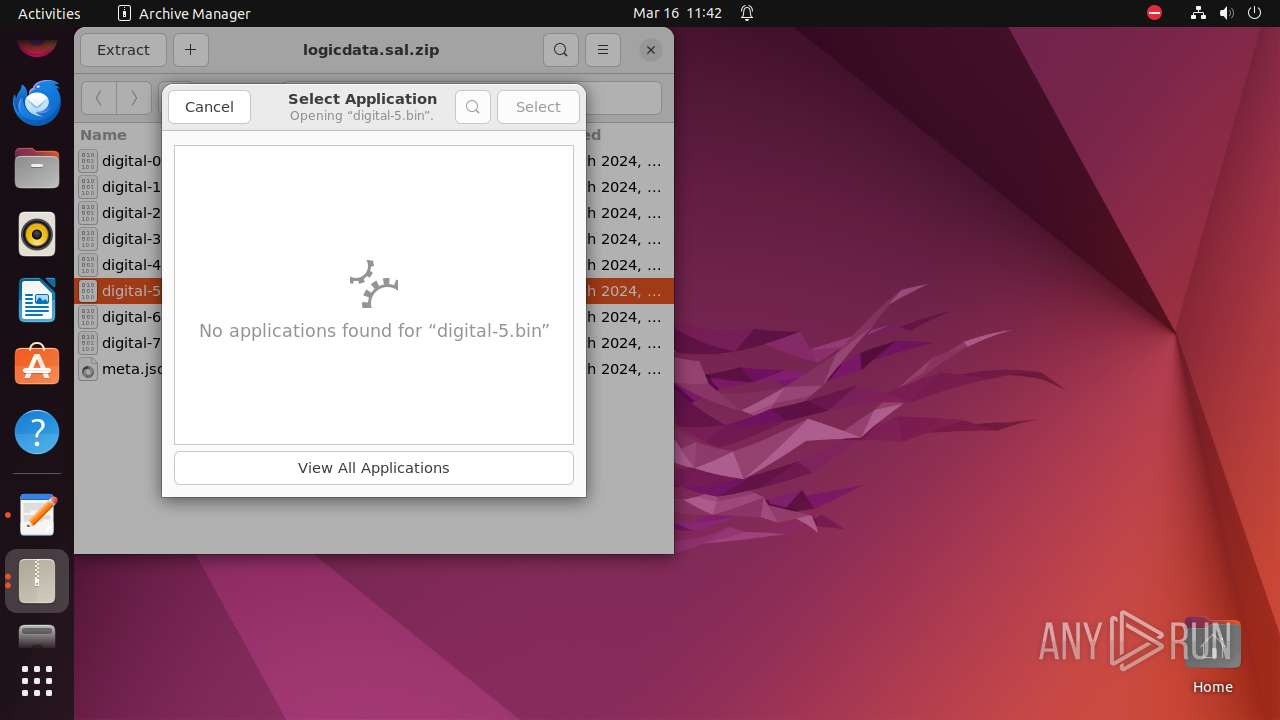Viewport: 1280px width, 720px height.
Task: Click binary file icon for digital-0
Action: coord(88,161)
